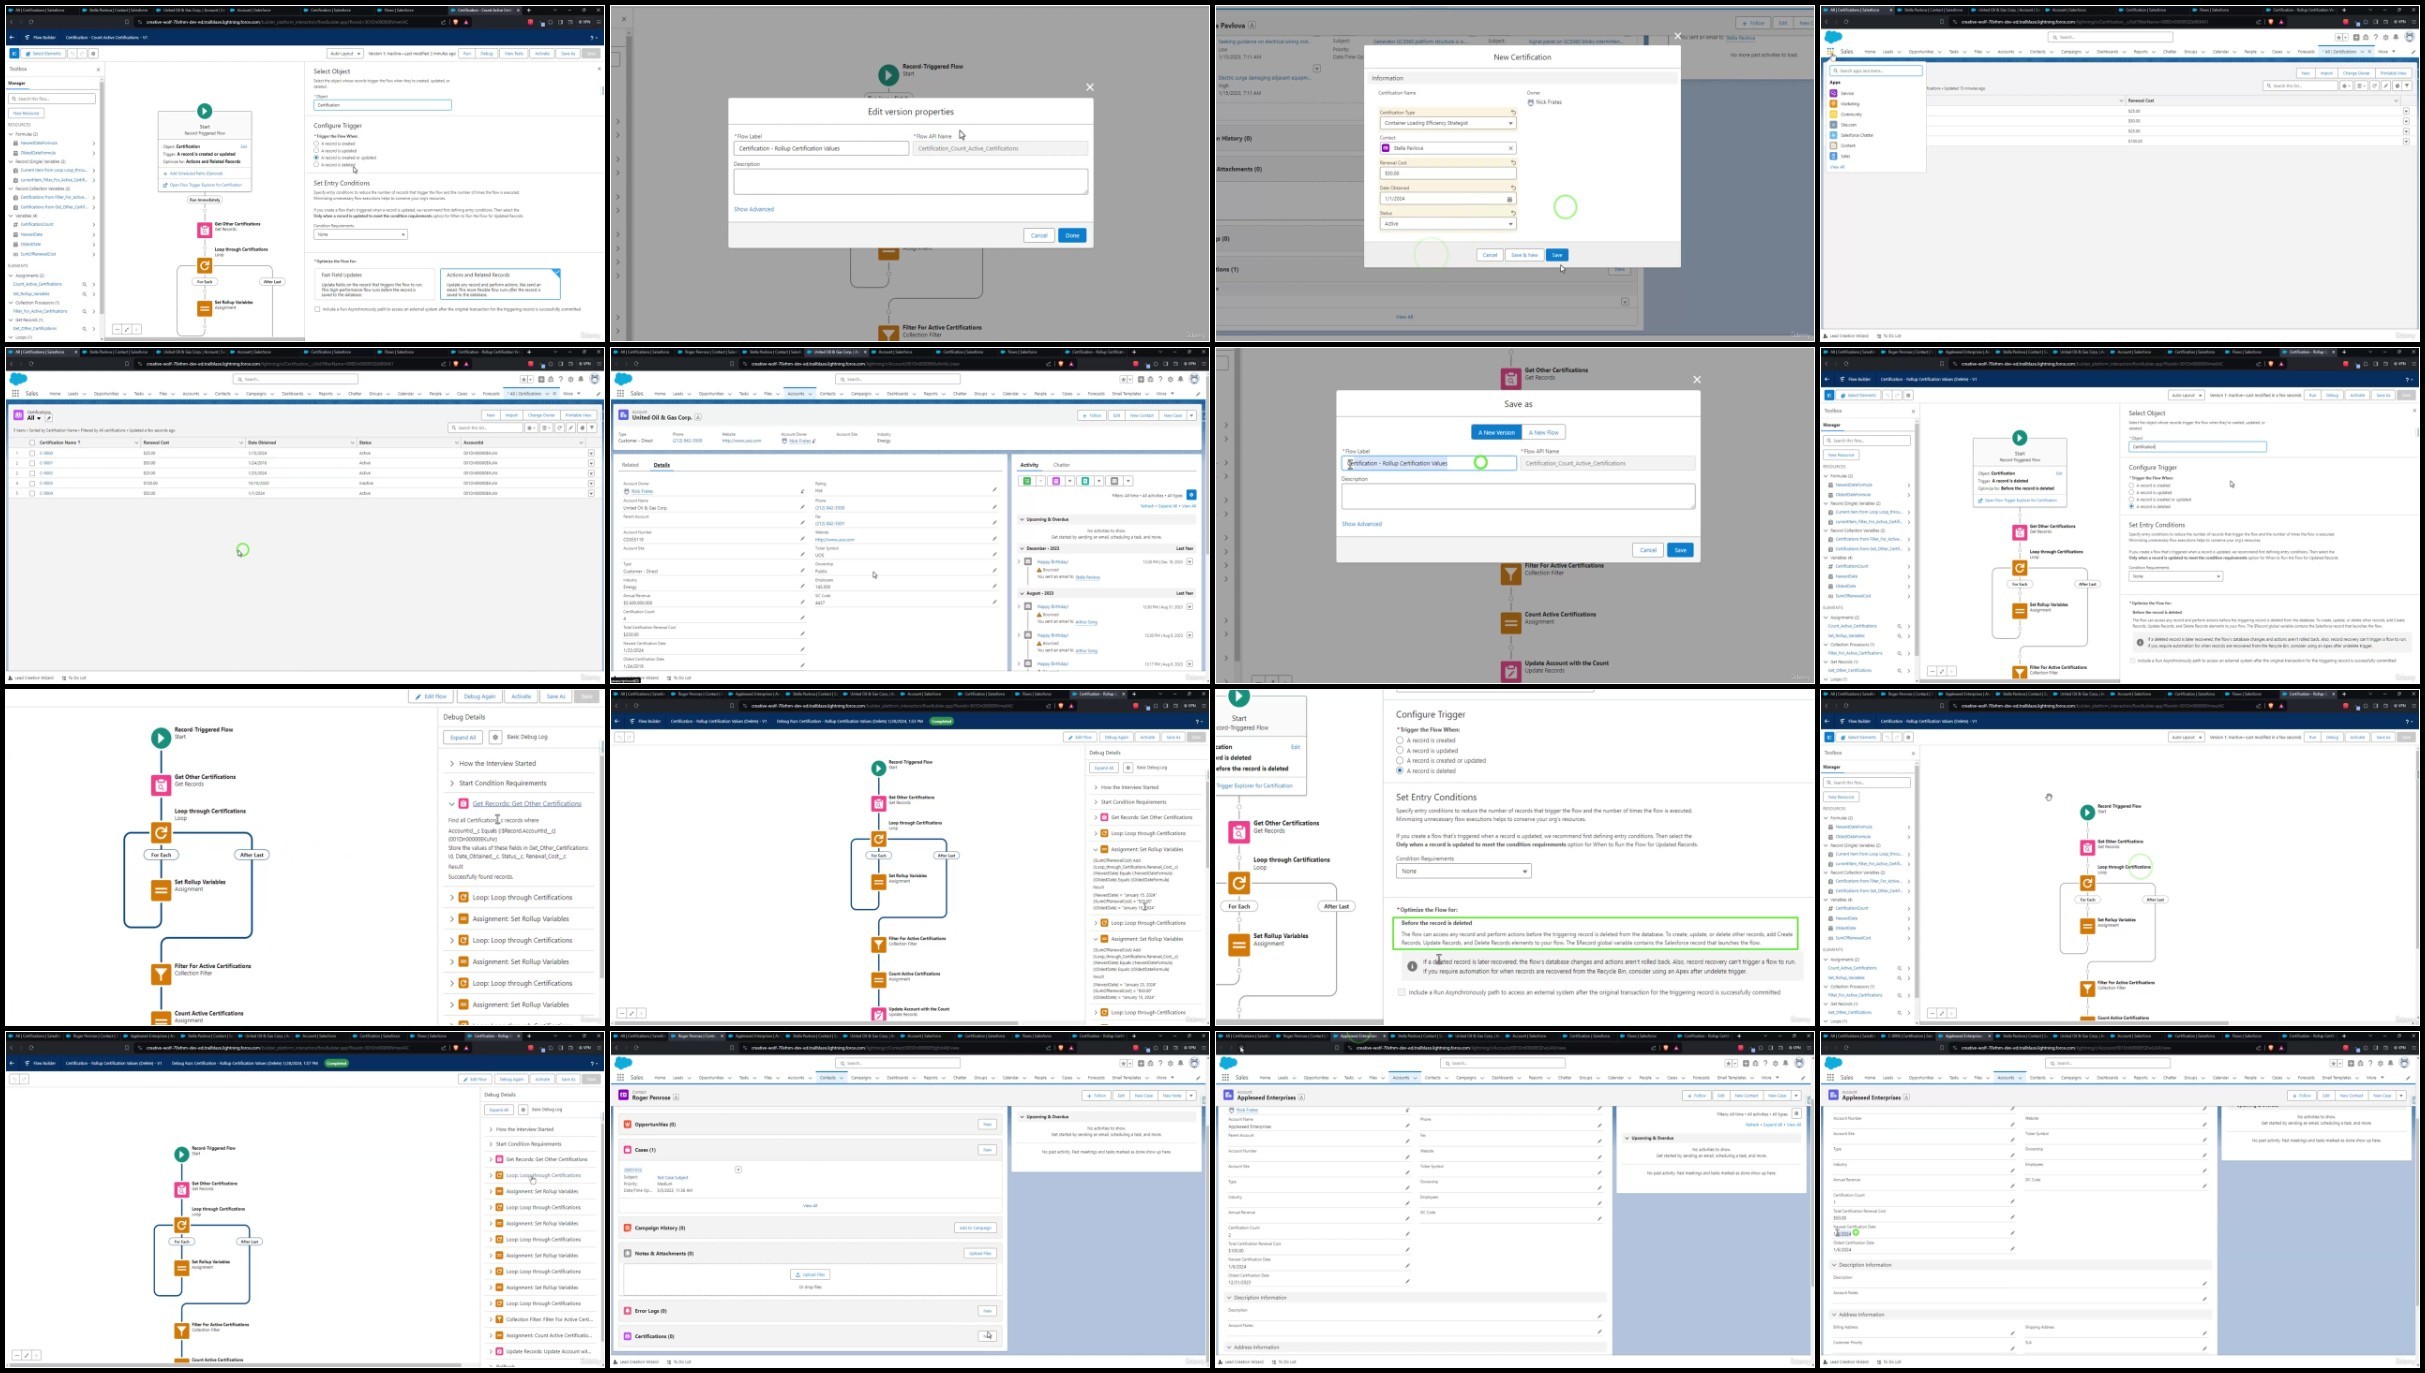Click Save & New in New Certification dialog
The width and height of the screenshot is (2425, 1373).
pos(1524,255)
